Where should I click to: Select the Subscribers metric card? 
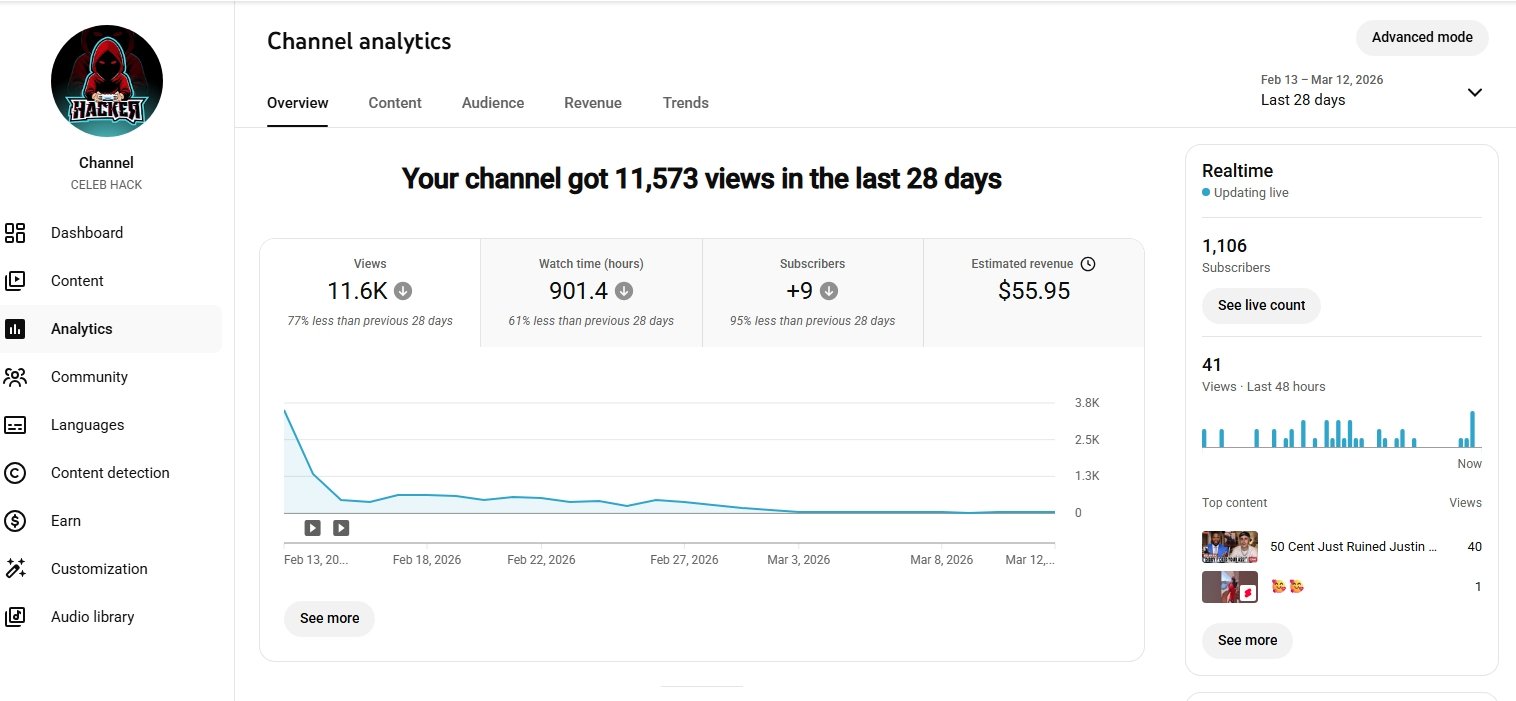(812, 292)
